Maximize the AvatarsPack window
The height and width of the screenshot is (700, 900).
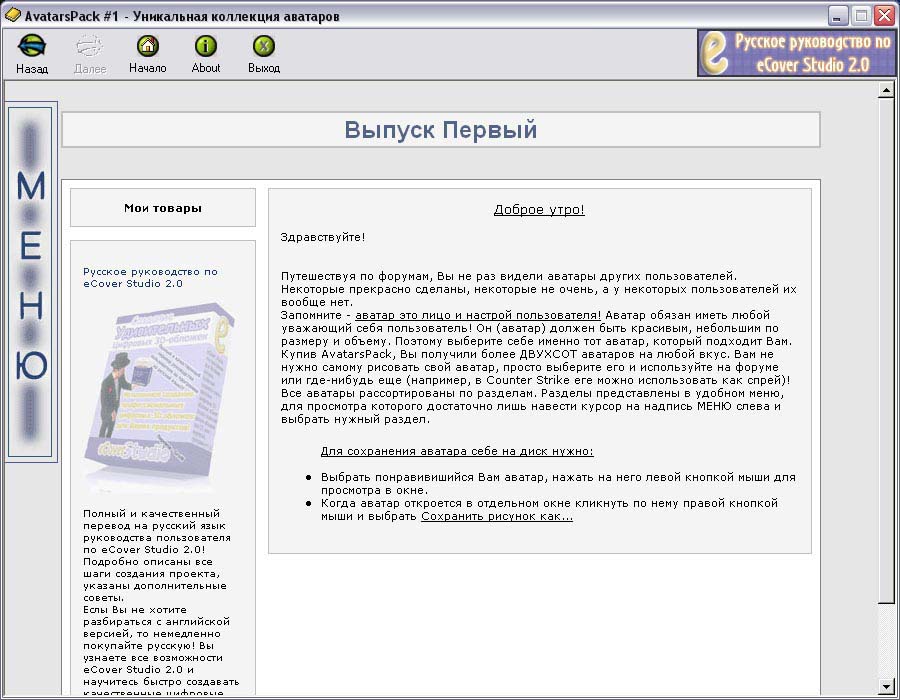tap(861, 15)
